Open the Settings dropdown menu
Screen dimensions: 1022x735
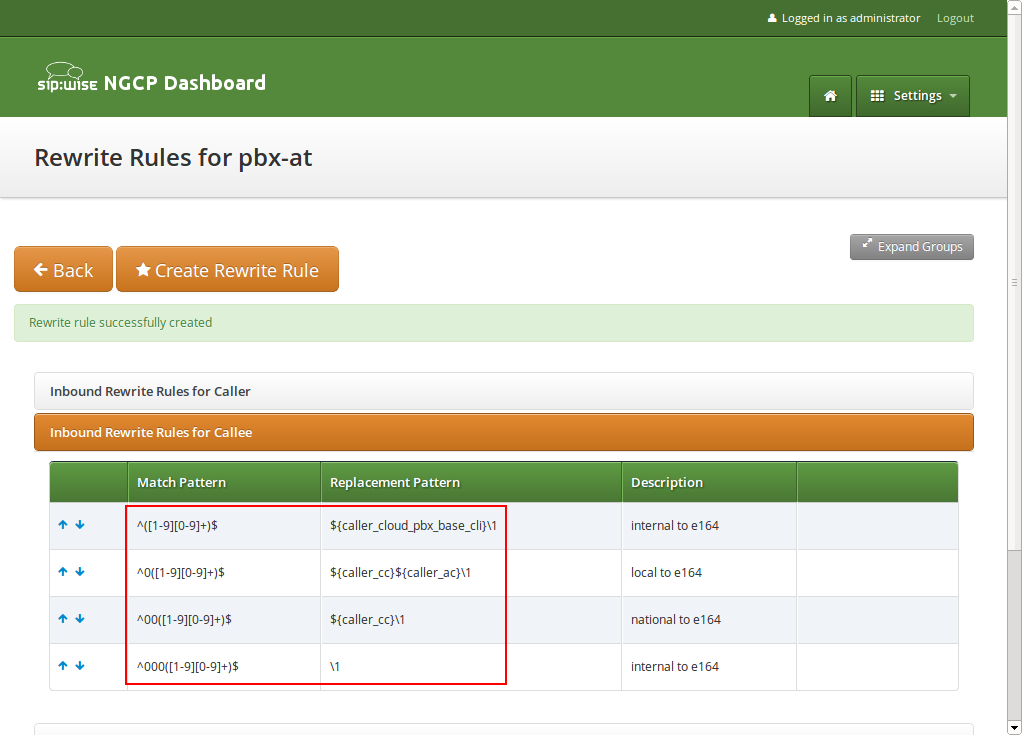point(912,96)
